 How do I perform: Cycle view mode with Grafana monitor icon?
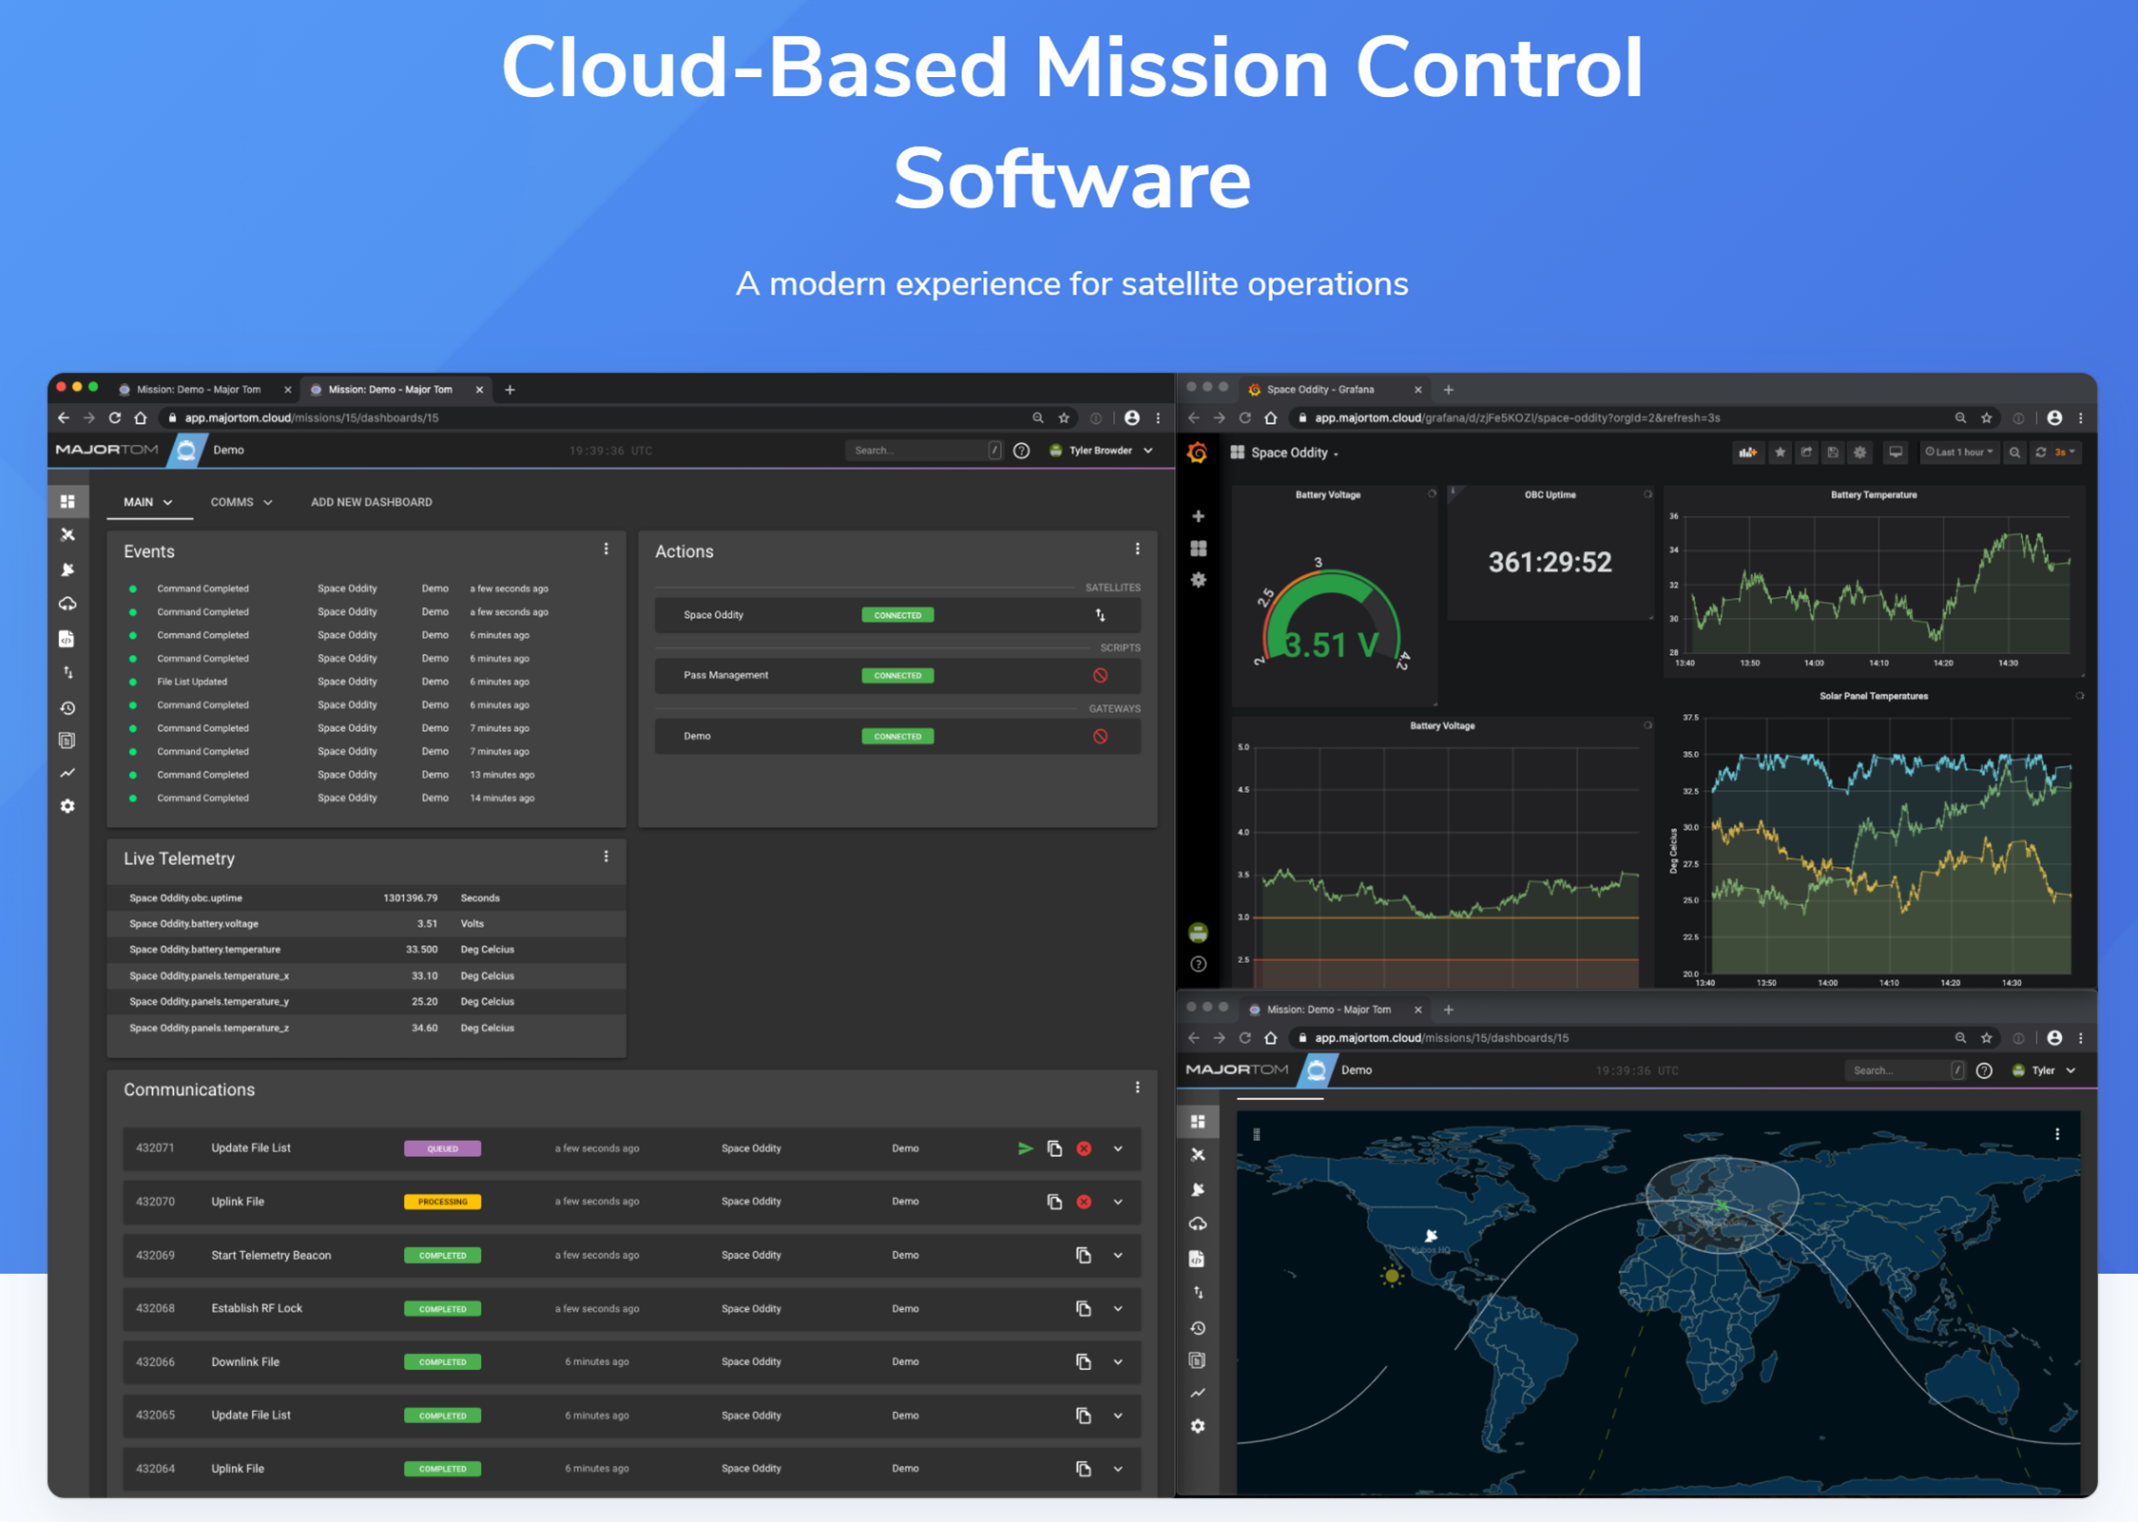[1895, 453]
